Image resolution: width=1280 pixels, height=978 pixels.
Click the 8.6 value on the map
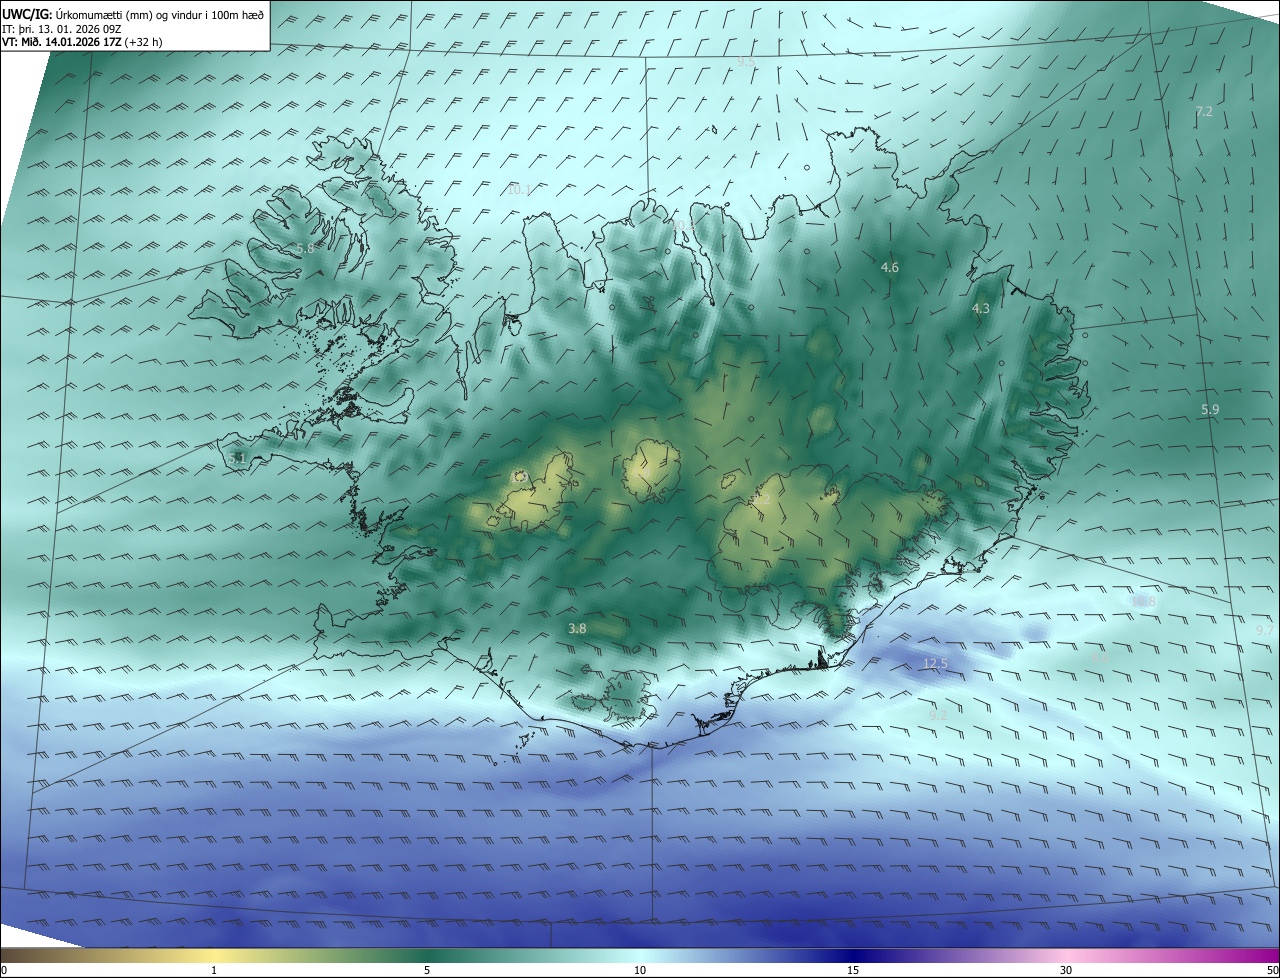pyautogui.click(x=1100, y=657)
